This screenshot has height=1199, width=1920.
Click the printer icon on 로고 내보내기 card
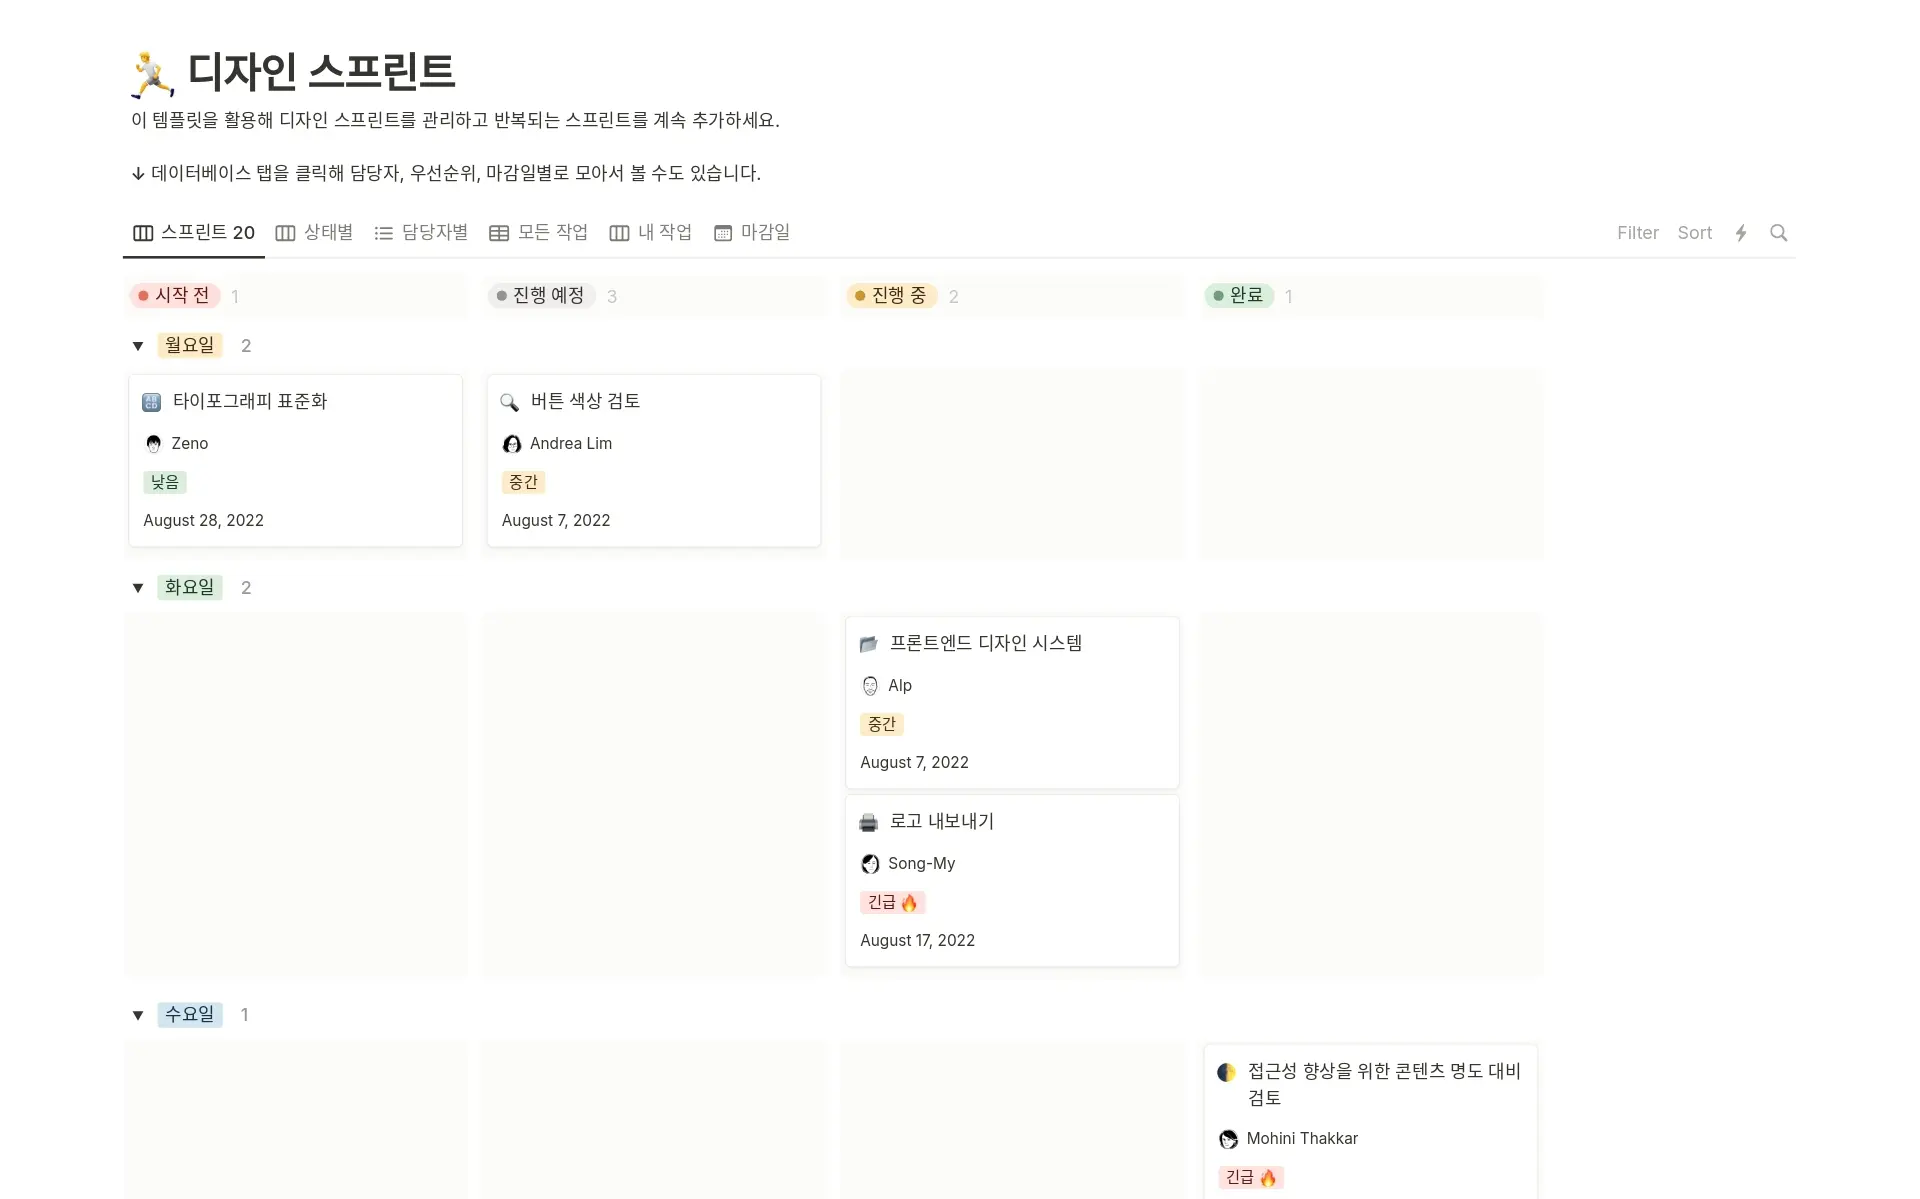tap(868, 821)
